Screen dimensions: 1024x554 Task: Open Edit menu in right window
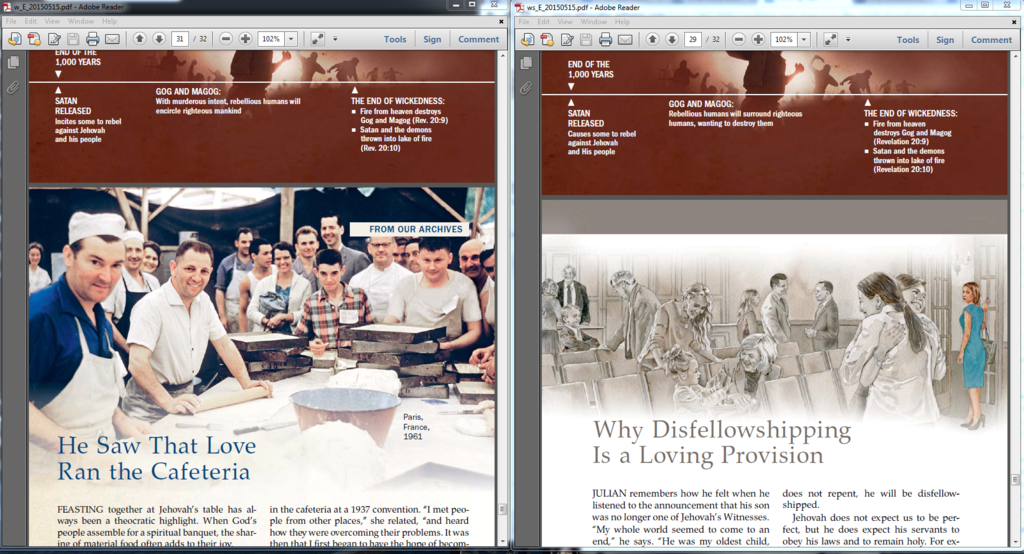click(543, 22)
